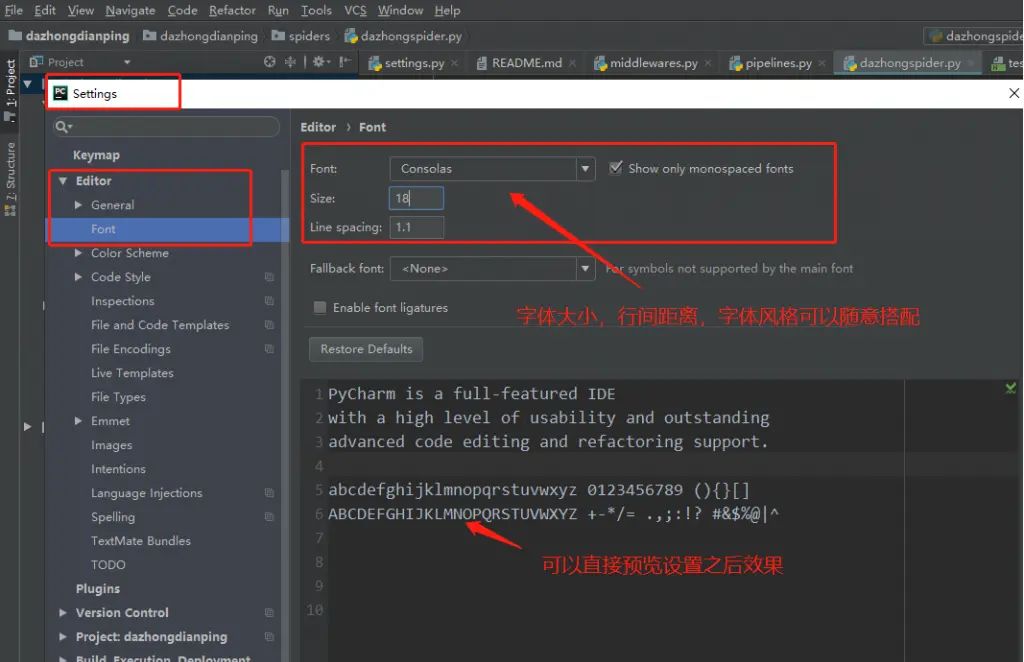
Task: Select Live Templates setting
Action: click(132, 373)
